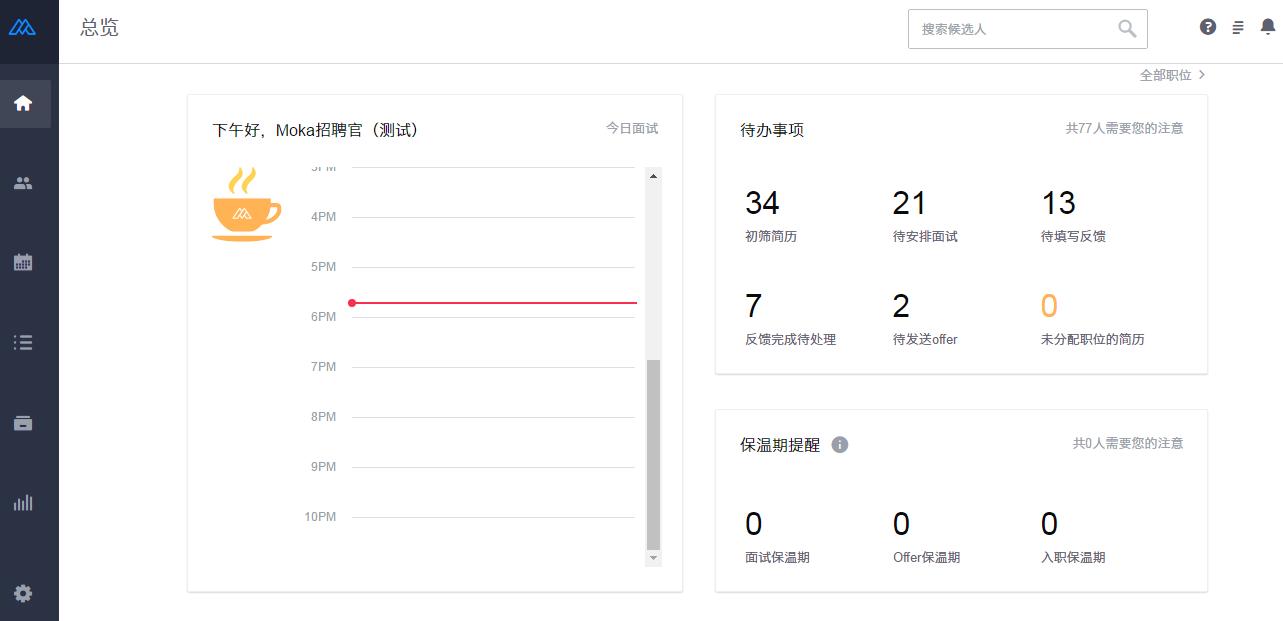Open the list icon in sidebar
The image size is (1283, 621).
tap(23, 343)
